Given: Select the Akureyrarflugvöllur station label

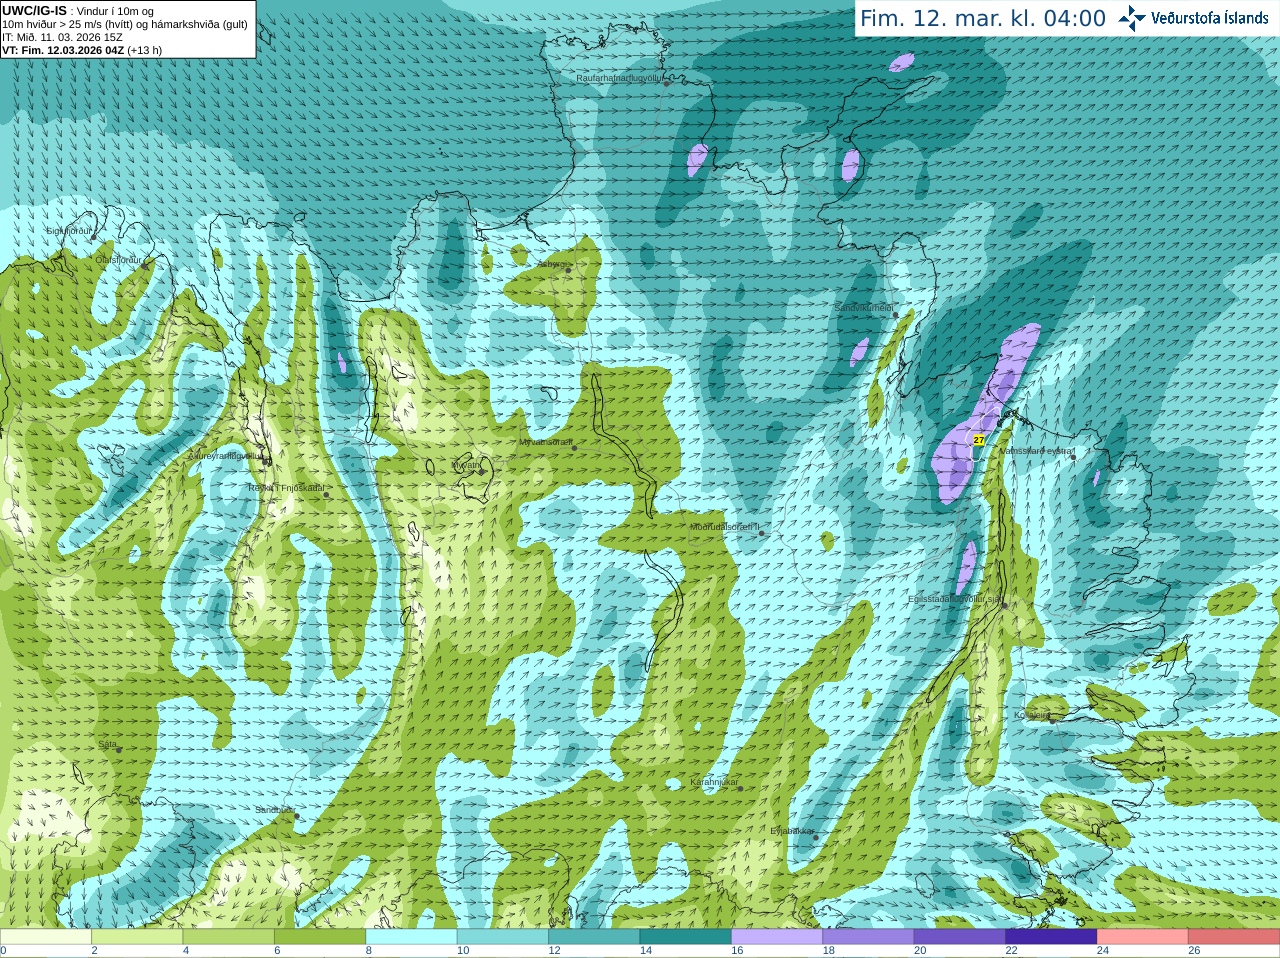Looking at the screenshot, I should click(225, 455).
